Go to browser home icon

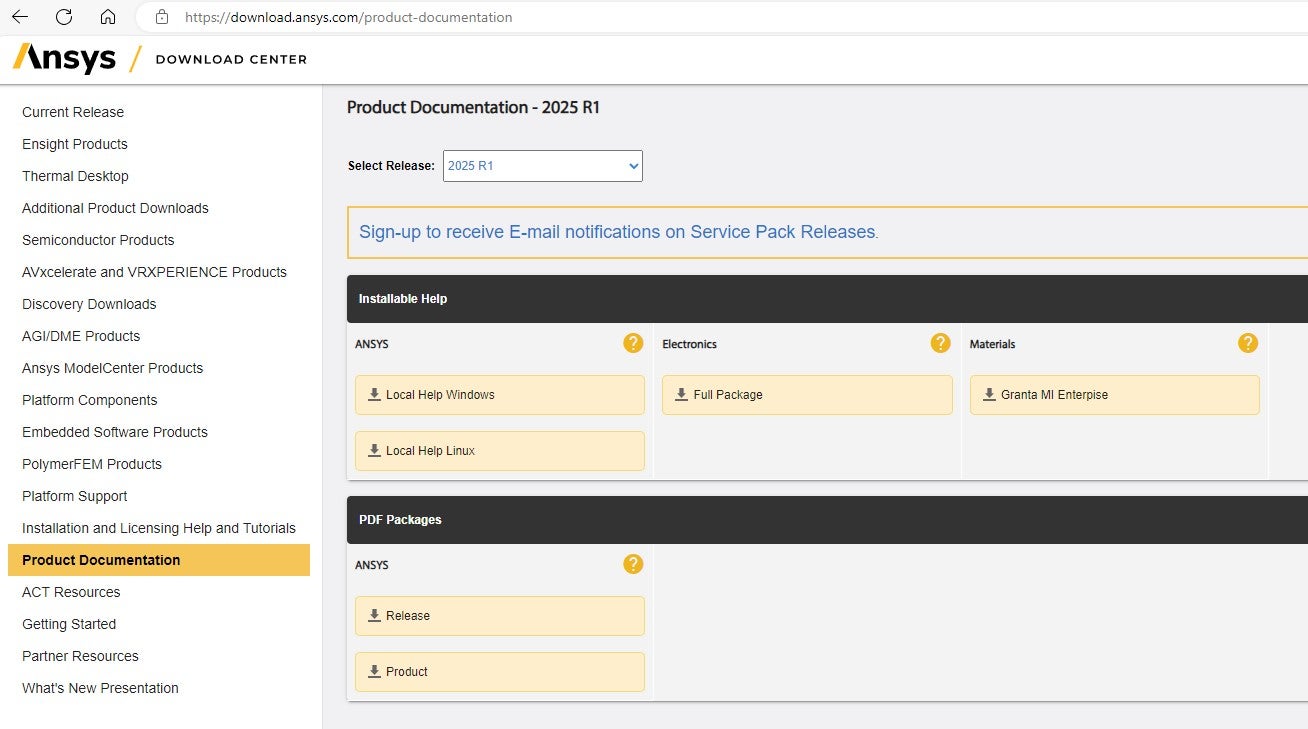pos(108,17)
